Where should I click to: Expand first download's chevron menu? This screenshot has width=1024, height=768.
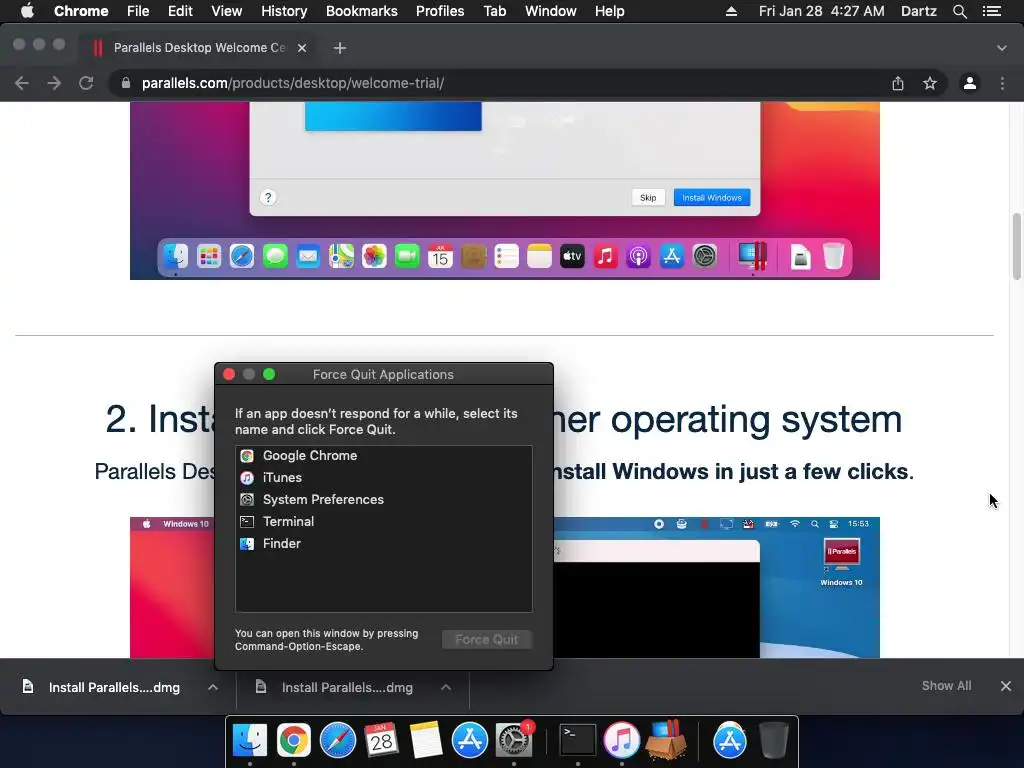pos(213,687)
